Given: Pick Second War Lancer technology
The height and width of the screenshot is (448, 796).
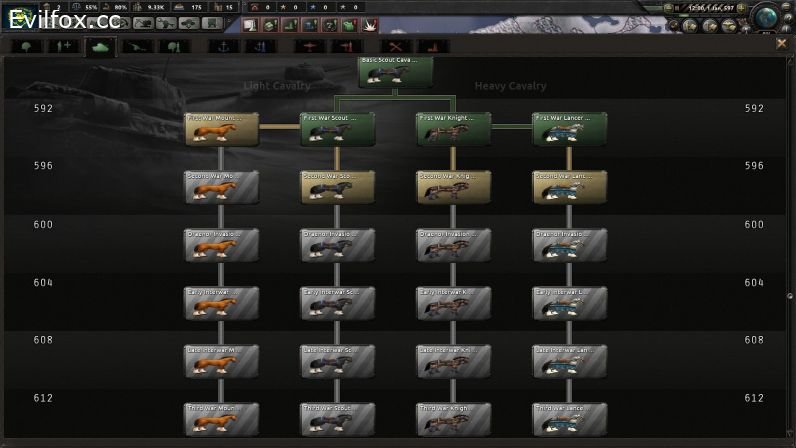Looking at the screenshot, I should pyautogui.click(x=569, y=187).
